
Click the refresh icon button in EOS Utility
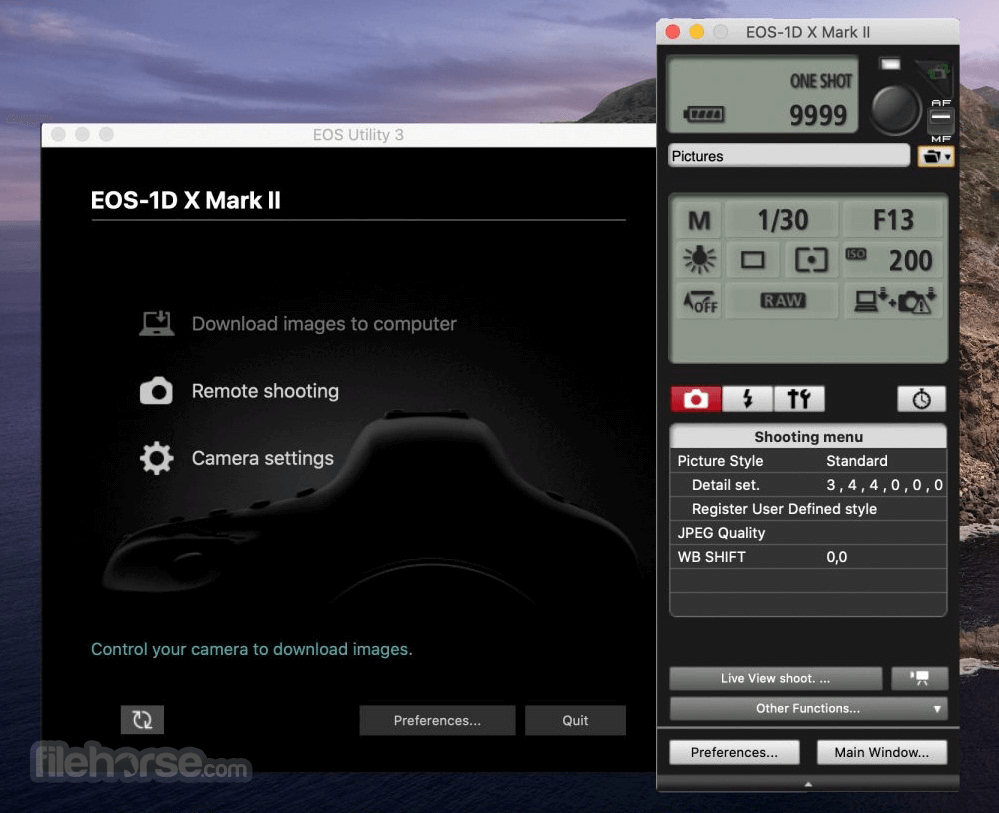tap(142, 720)
